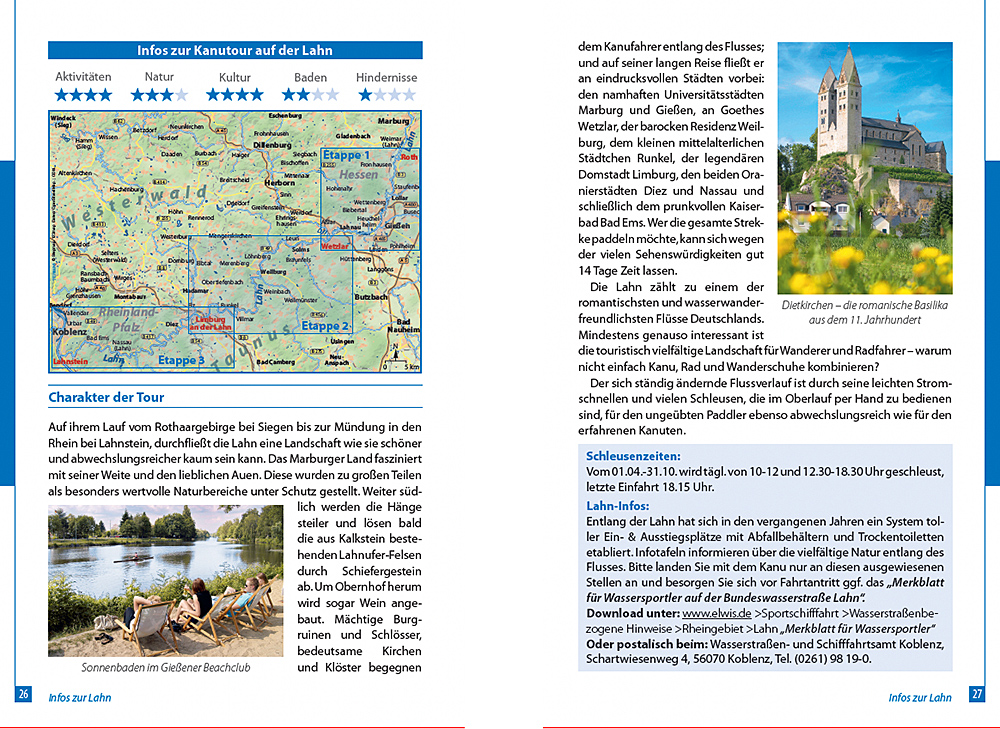Select the Hindernisse star rating
Screen dimensions: 1000x729
[386, 95]
